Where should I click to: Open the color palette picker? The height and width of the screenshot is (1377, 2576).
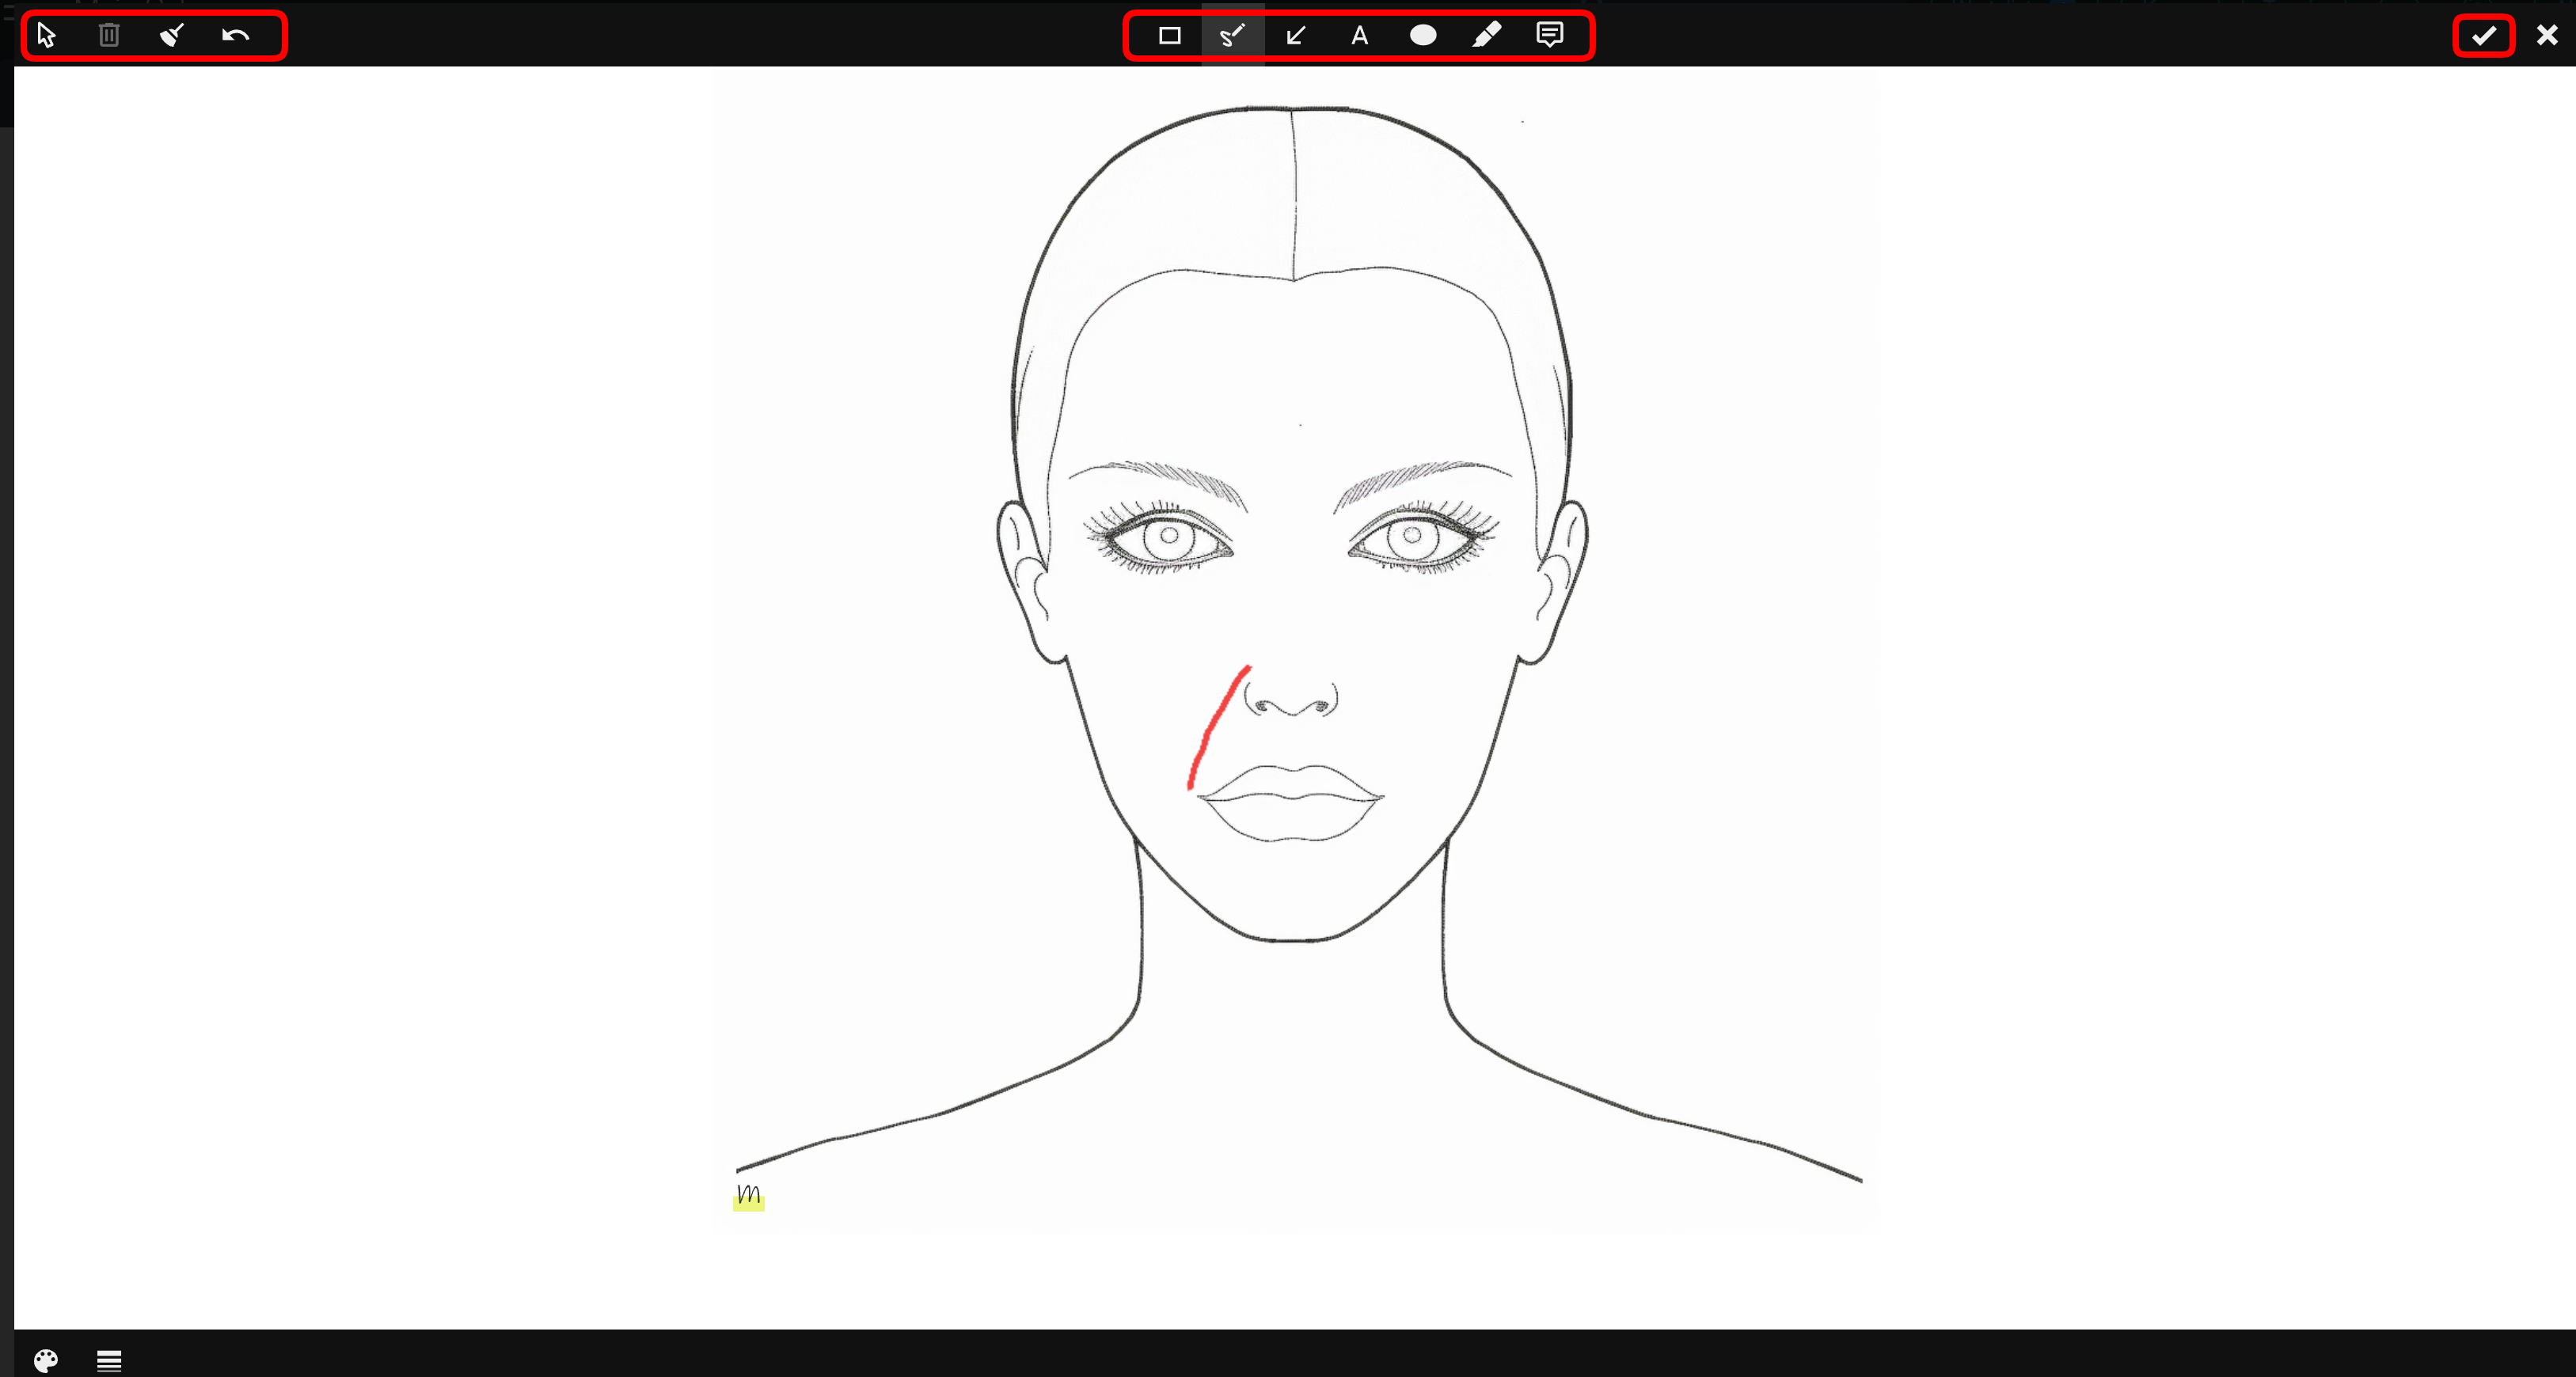(x=46, y=1360)
